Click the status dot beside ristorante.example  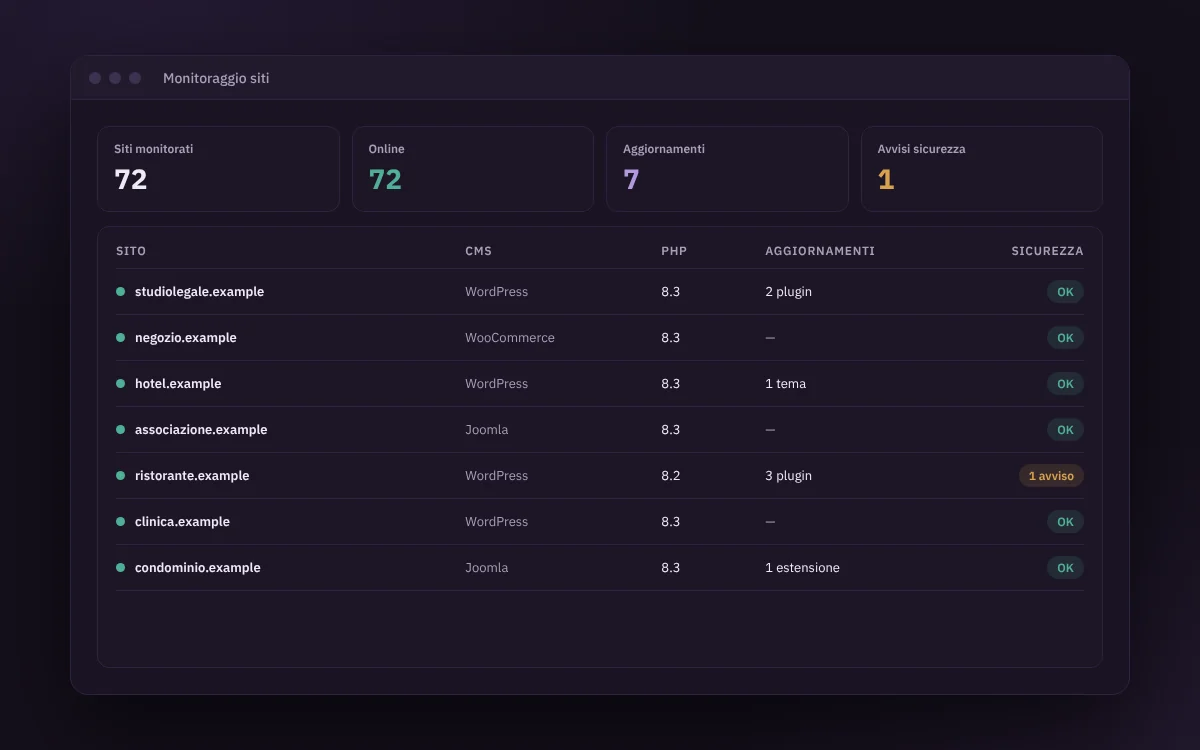120,476
